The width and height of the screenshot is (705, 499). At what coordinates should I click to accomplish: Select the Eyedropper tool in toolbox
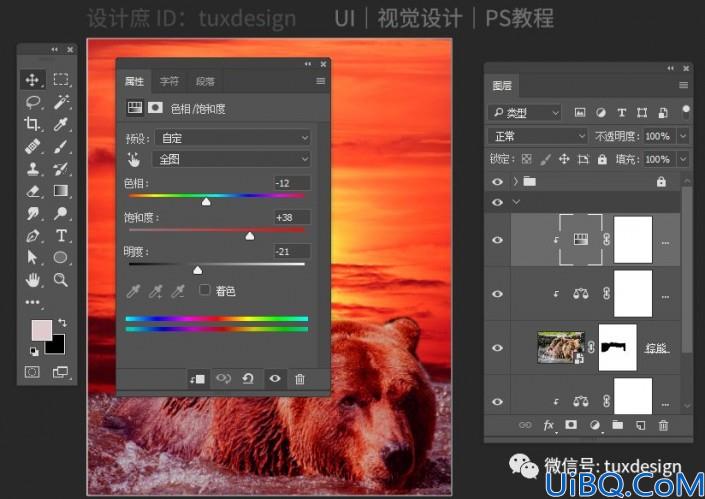tap(61, 124)
